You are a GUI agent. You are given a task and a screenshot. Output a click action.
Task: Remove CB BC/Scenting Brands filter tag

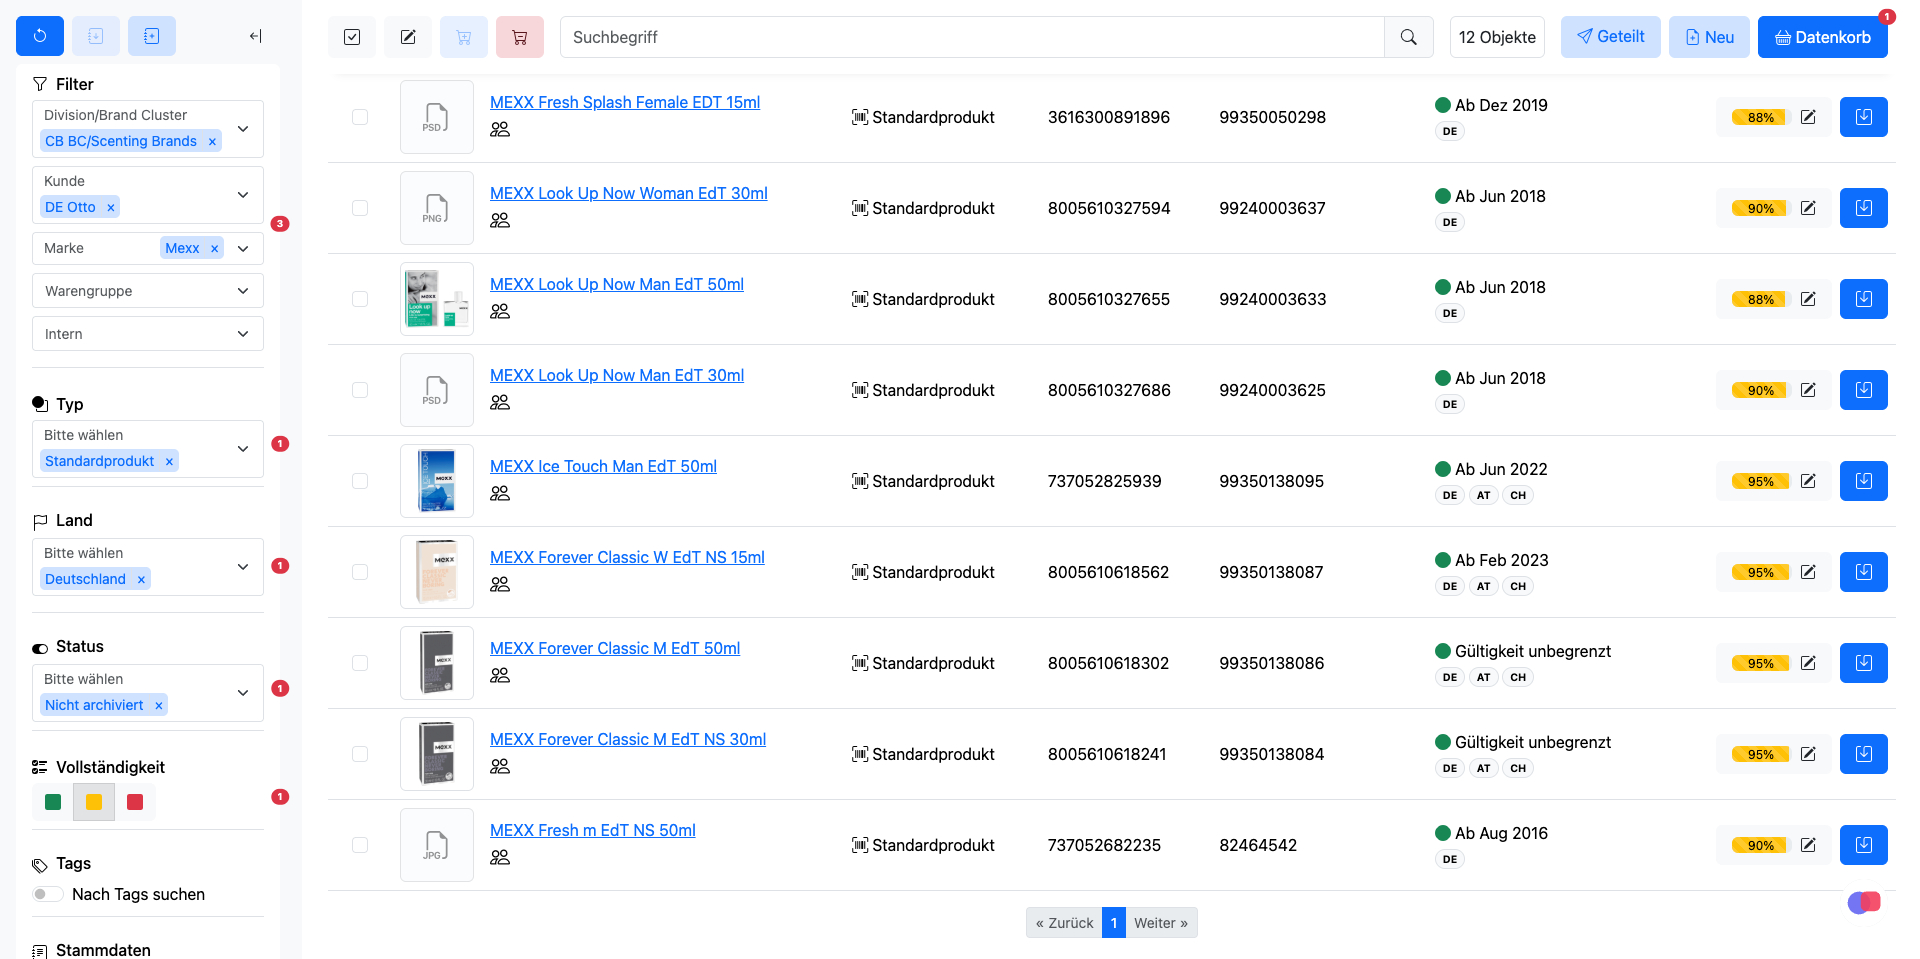click(x=212, y=142)
